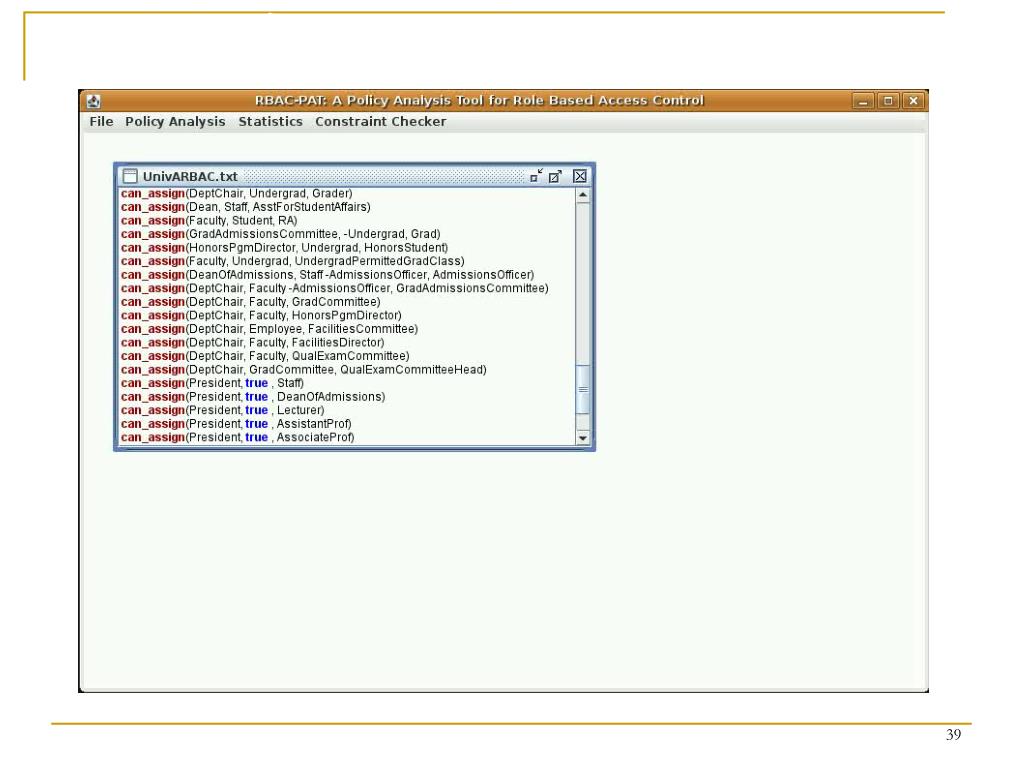Select the line can_assign(President, true, Staff)

[x=212, y=383]
